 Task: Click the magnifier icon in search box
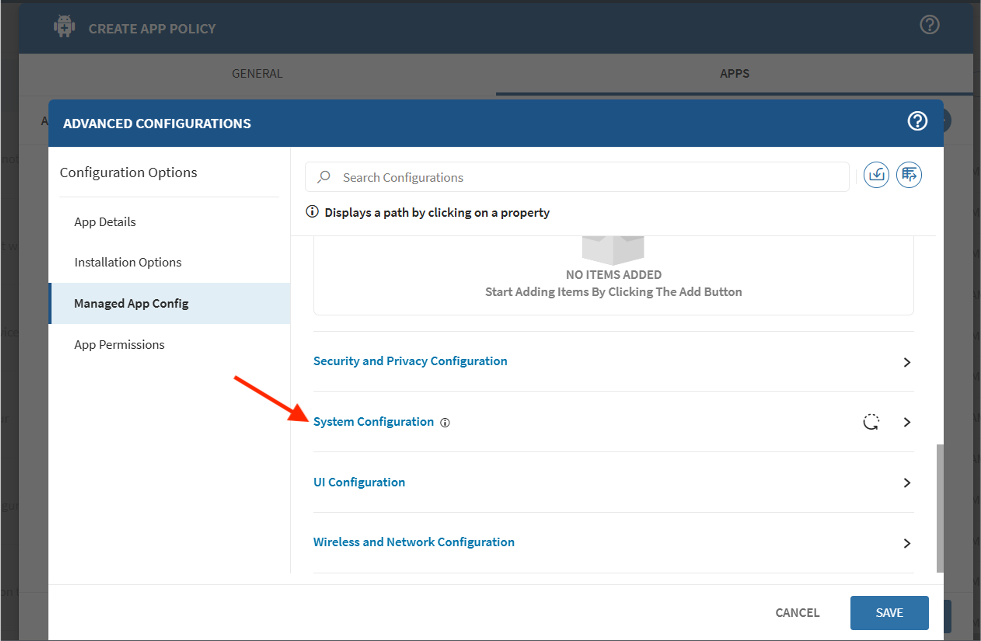tap(324, 177)
